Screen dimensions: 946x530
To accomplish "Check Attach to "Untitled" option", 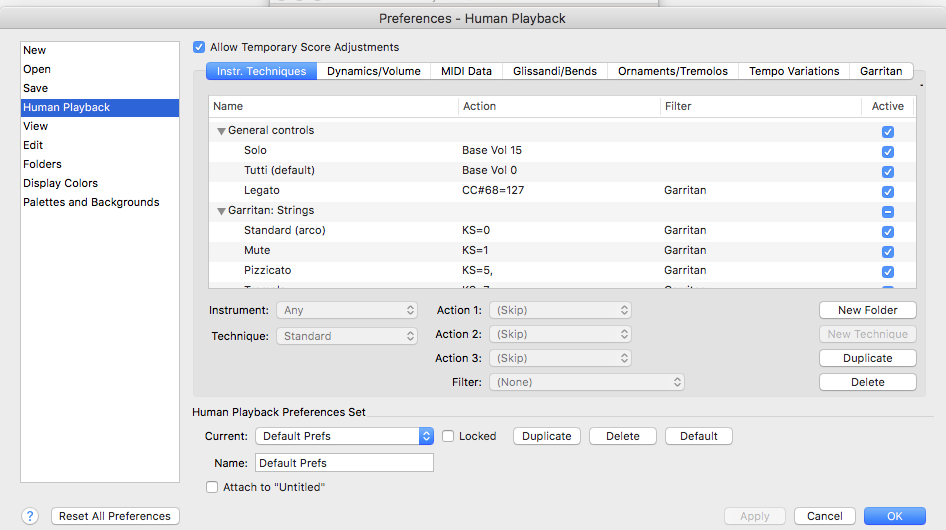I will pos(212,487).
